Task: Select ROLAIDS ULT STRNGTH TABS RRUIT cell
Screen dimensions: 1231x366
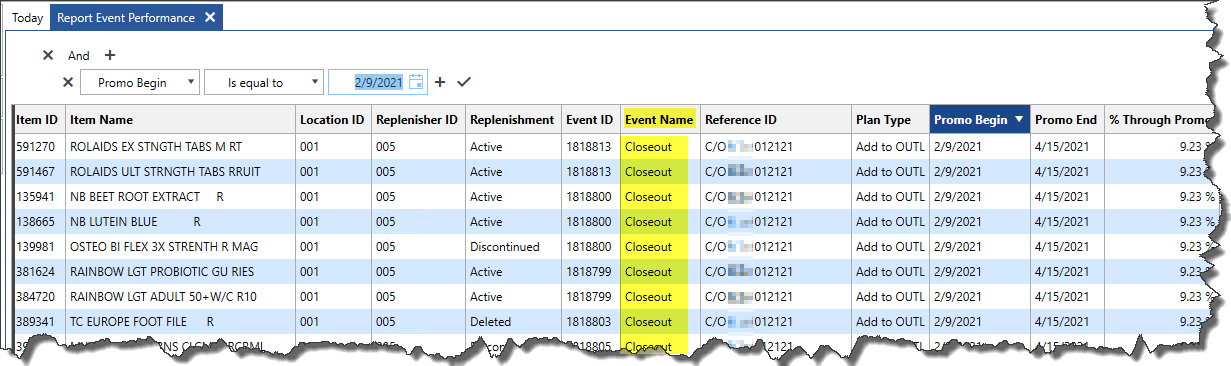Action: (x=180, y=172)
